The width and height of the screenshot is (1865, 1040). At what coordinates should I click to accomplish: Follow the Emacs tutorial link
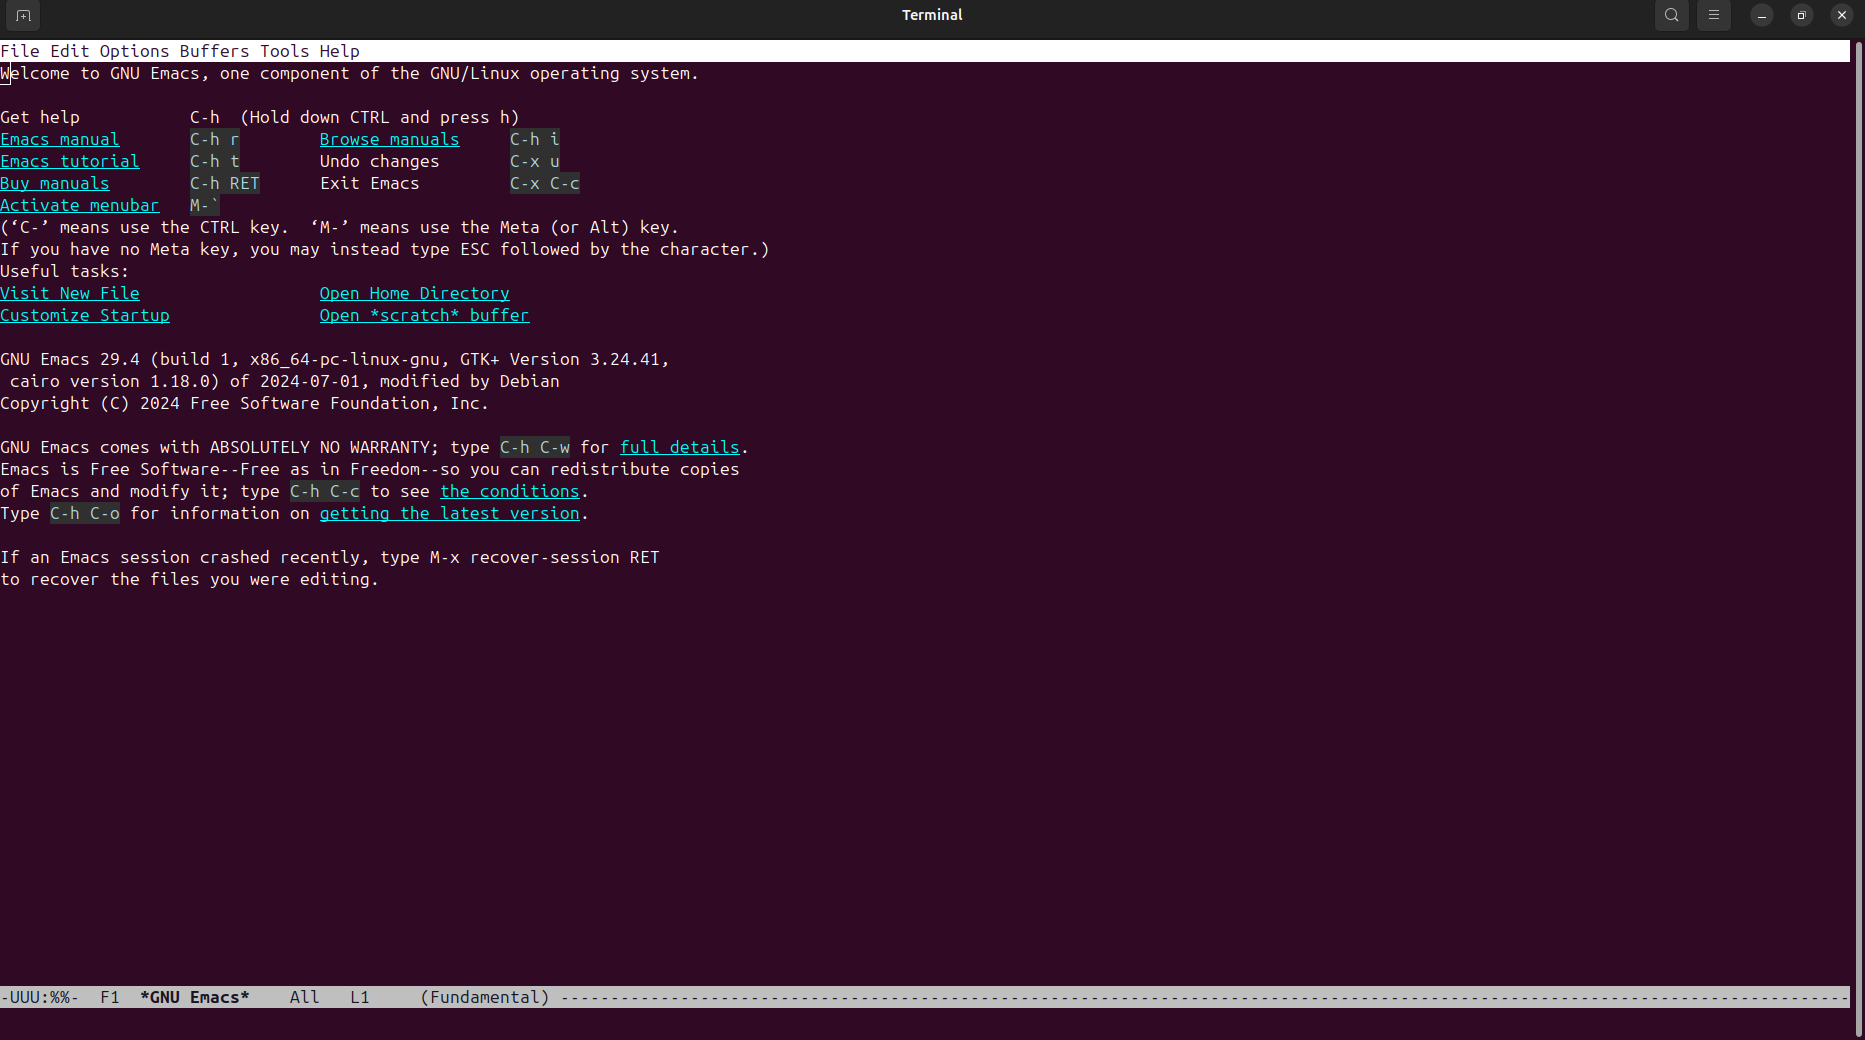tap(70, 161)
